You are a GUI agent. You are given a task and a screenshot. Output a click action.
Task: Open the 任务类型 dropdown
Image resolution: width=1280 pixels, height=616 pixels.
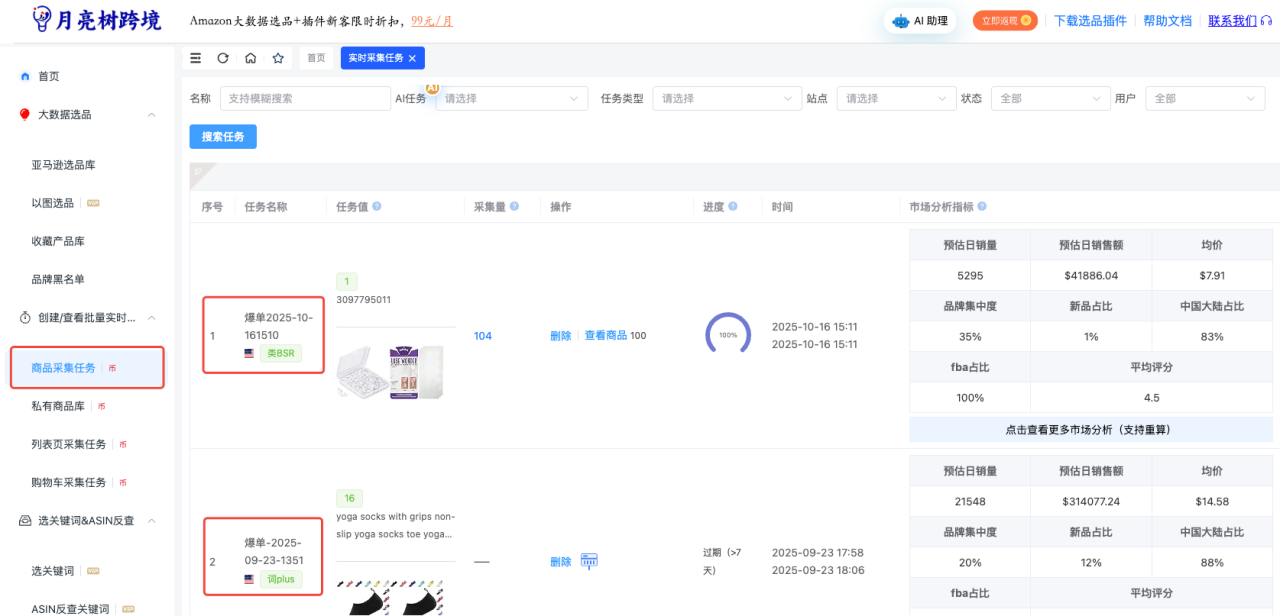[x=725, y=99]
